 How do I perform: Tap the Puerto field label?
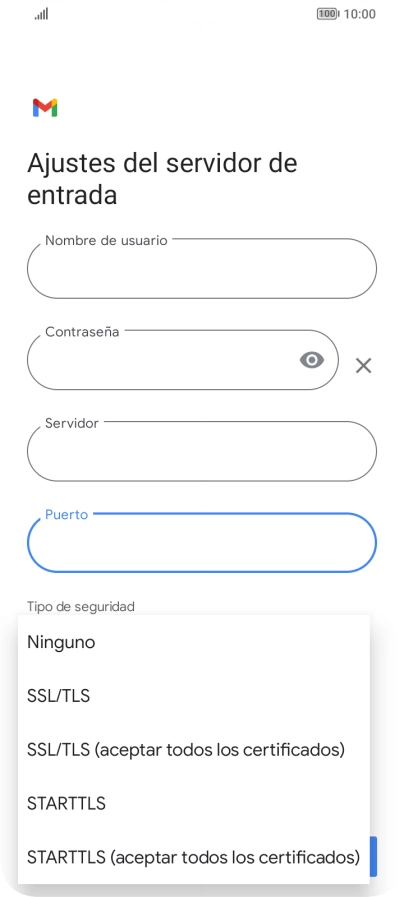pyautogui.click(x=67, y=514)
